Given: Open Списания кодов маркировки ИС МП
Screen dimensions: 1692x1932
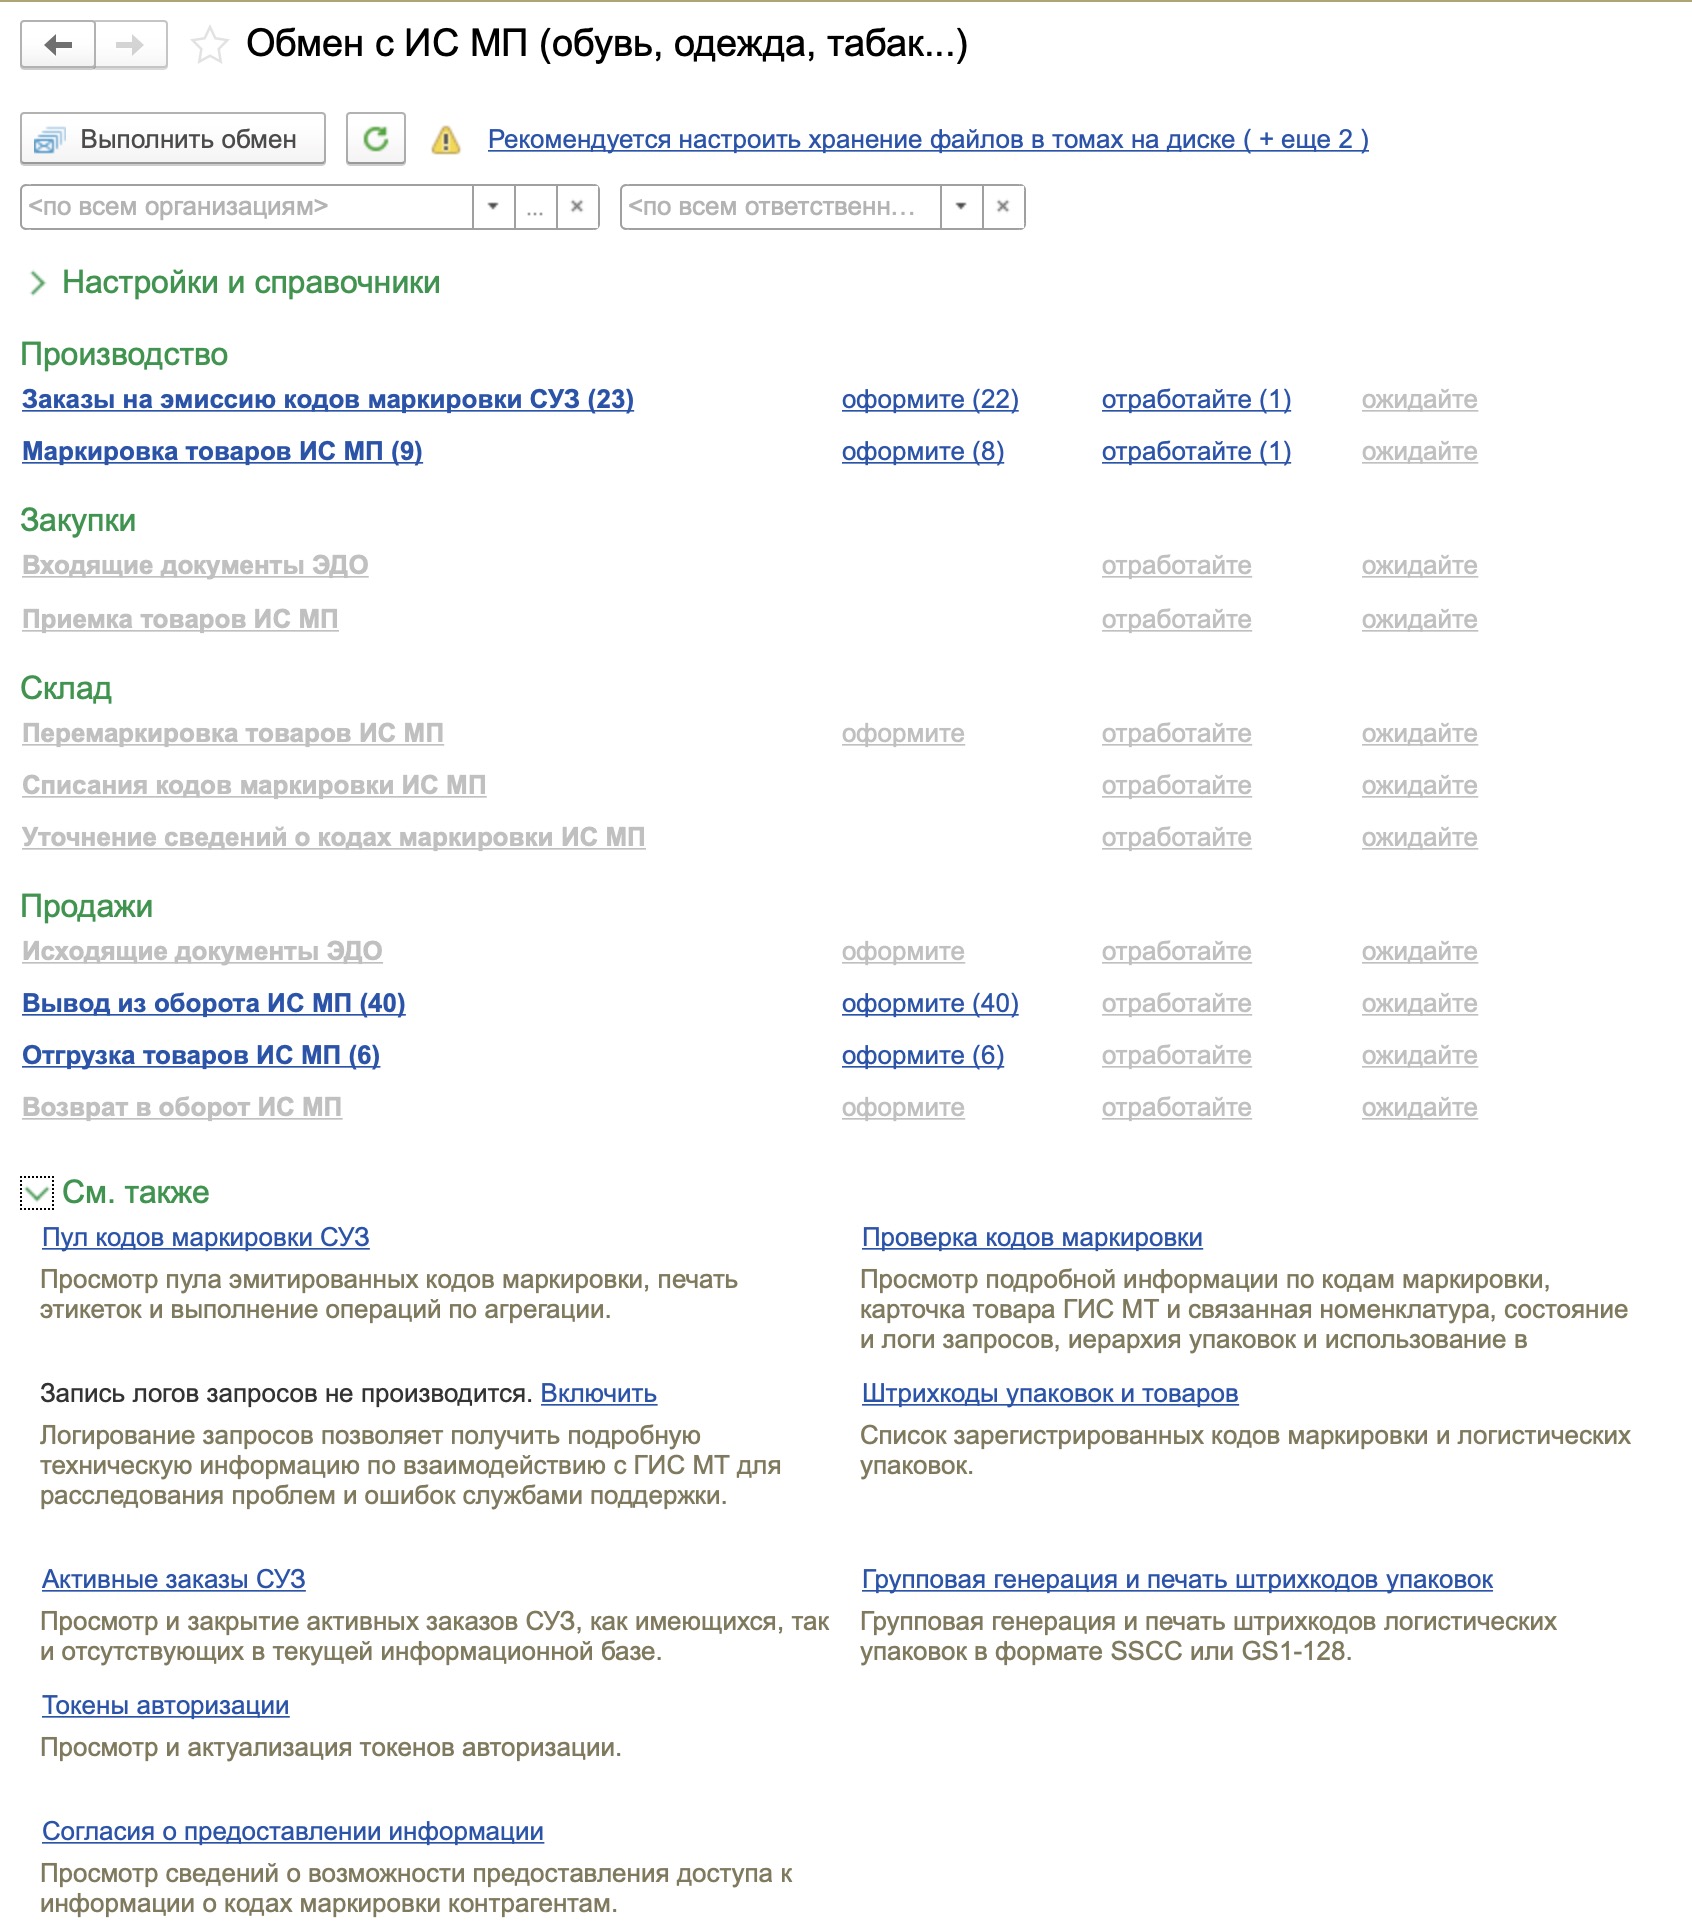Looking at the screenshot, I should 254,786.
